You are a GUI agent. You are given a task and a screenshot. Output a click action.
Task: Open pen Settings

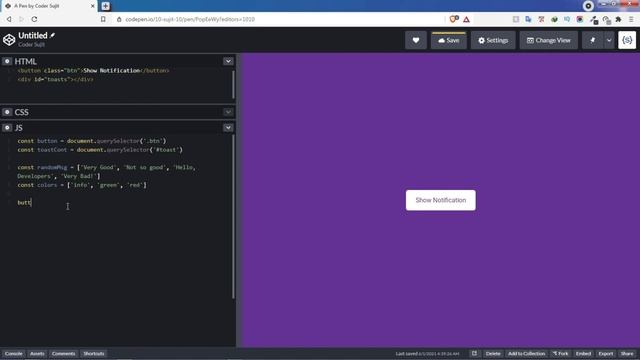point(493,40)
